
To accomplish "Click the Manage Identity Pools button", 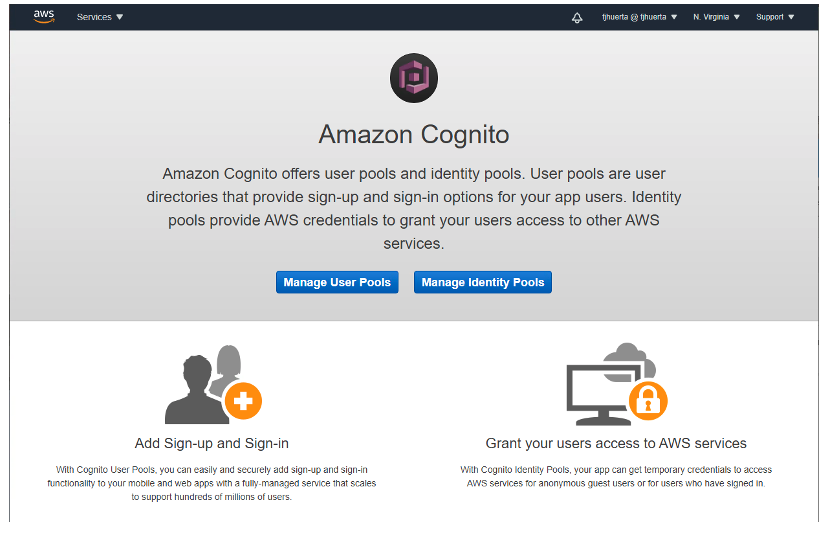I will click(483, 282).
